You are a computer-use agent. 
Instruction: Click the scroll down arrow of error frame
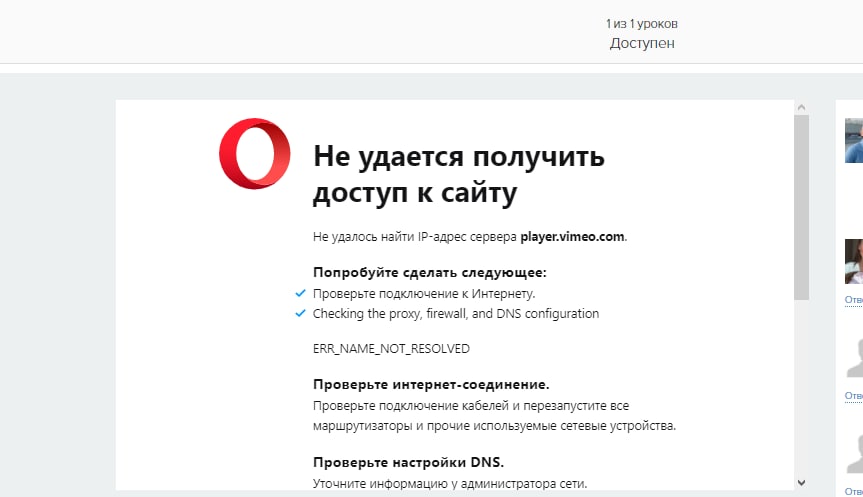pos(801,483)
